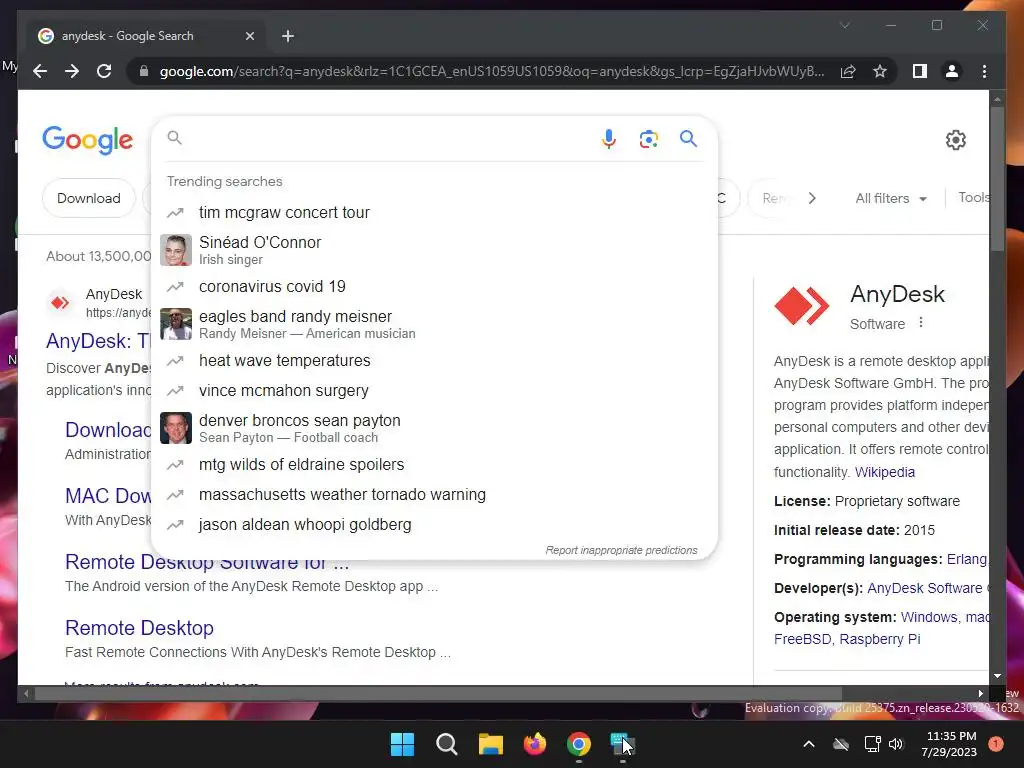Select suggestion Sinéad O'Connor
The image size is (1024, 768).
434,250
